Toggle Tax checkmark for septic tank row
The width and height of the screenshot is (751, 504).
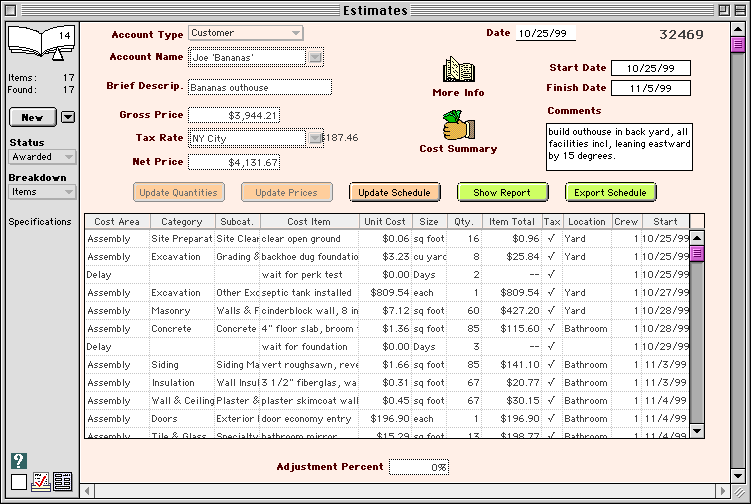click(x=552, y=293)
